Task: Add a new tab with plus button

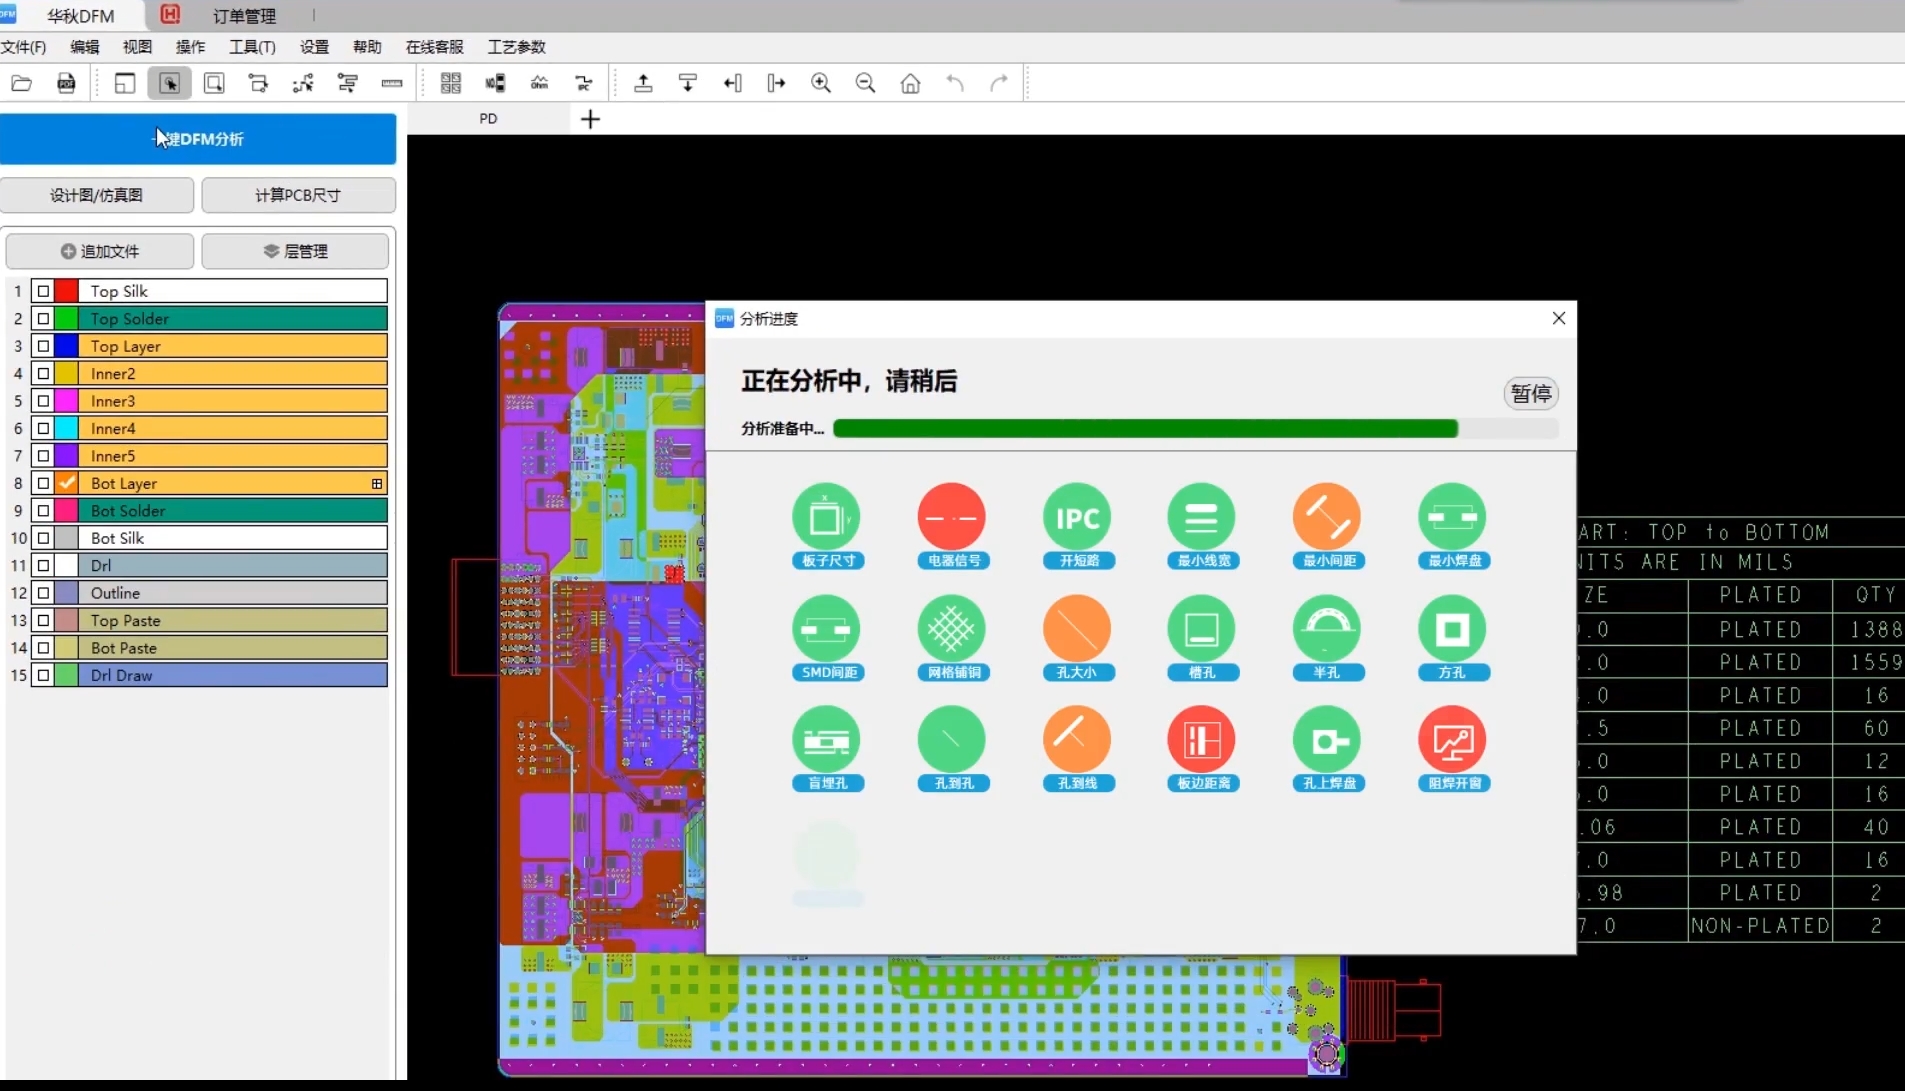Action: tap(590, 119)
